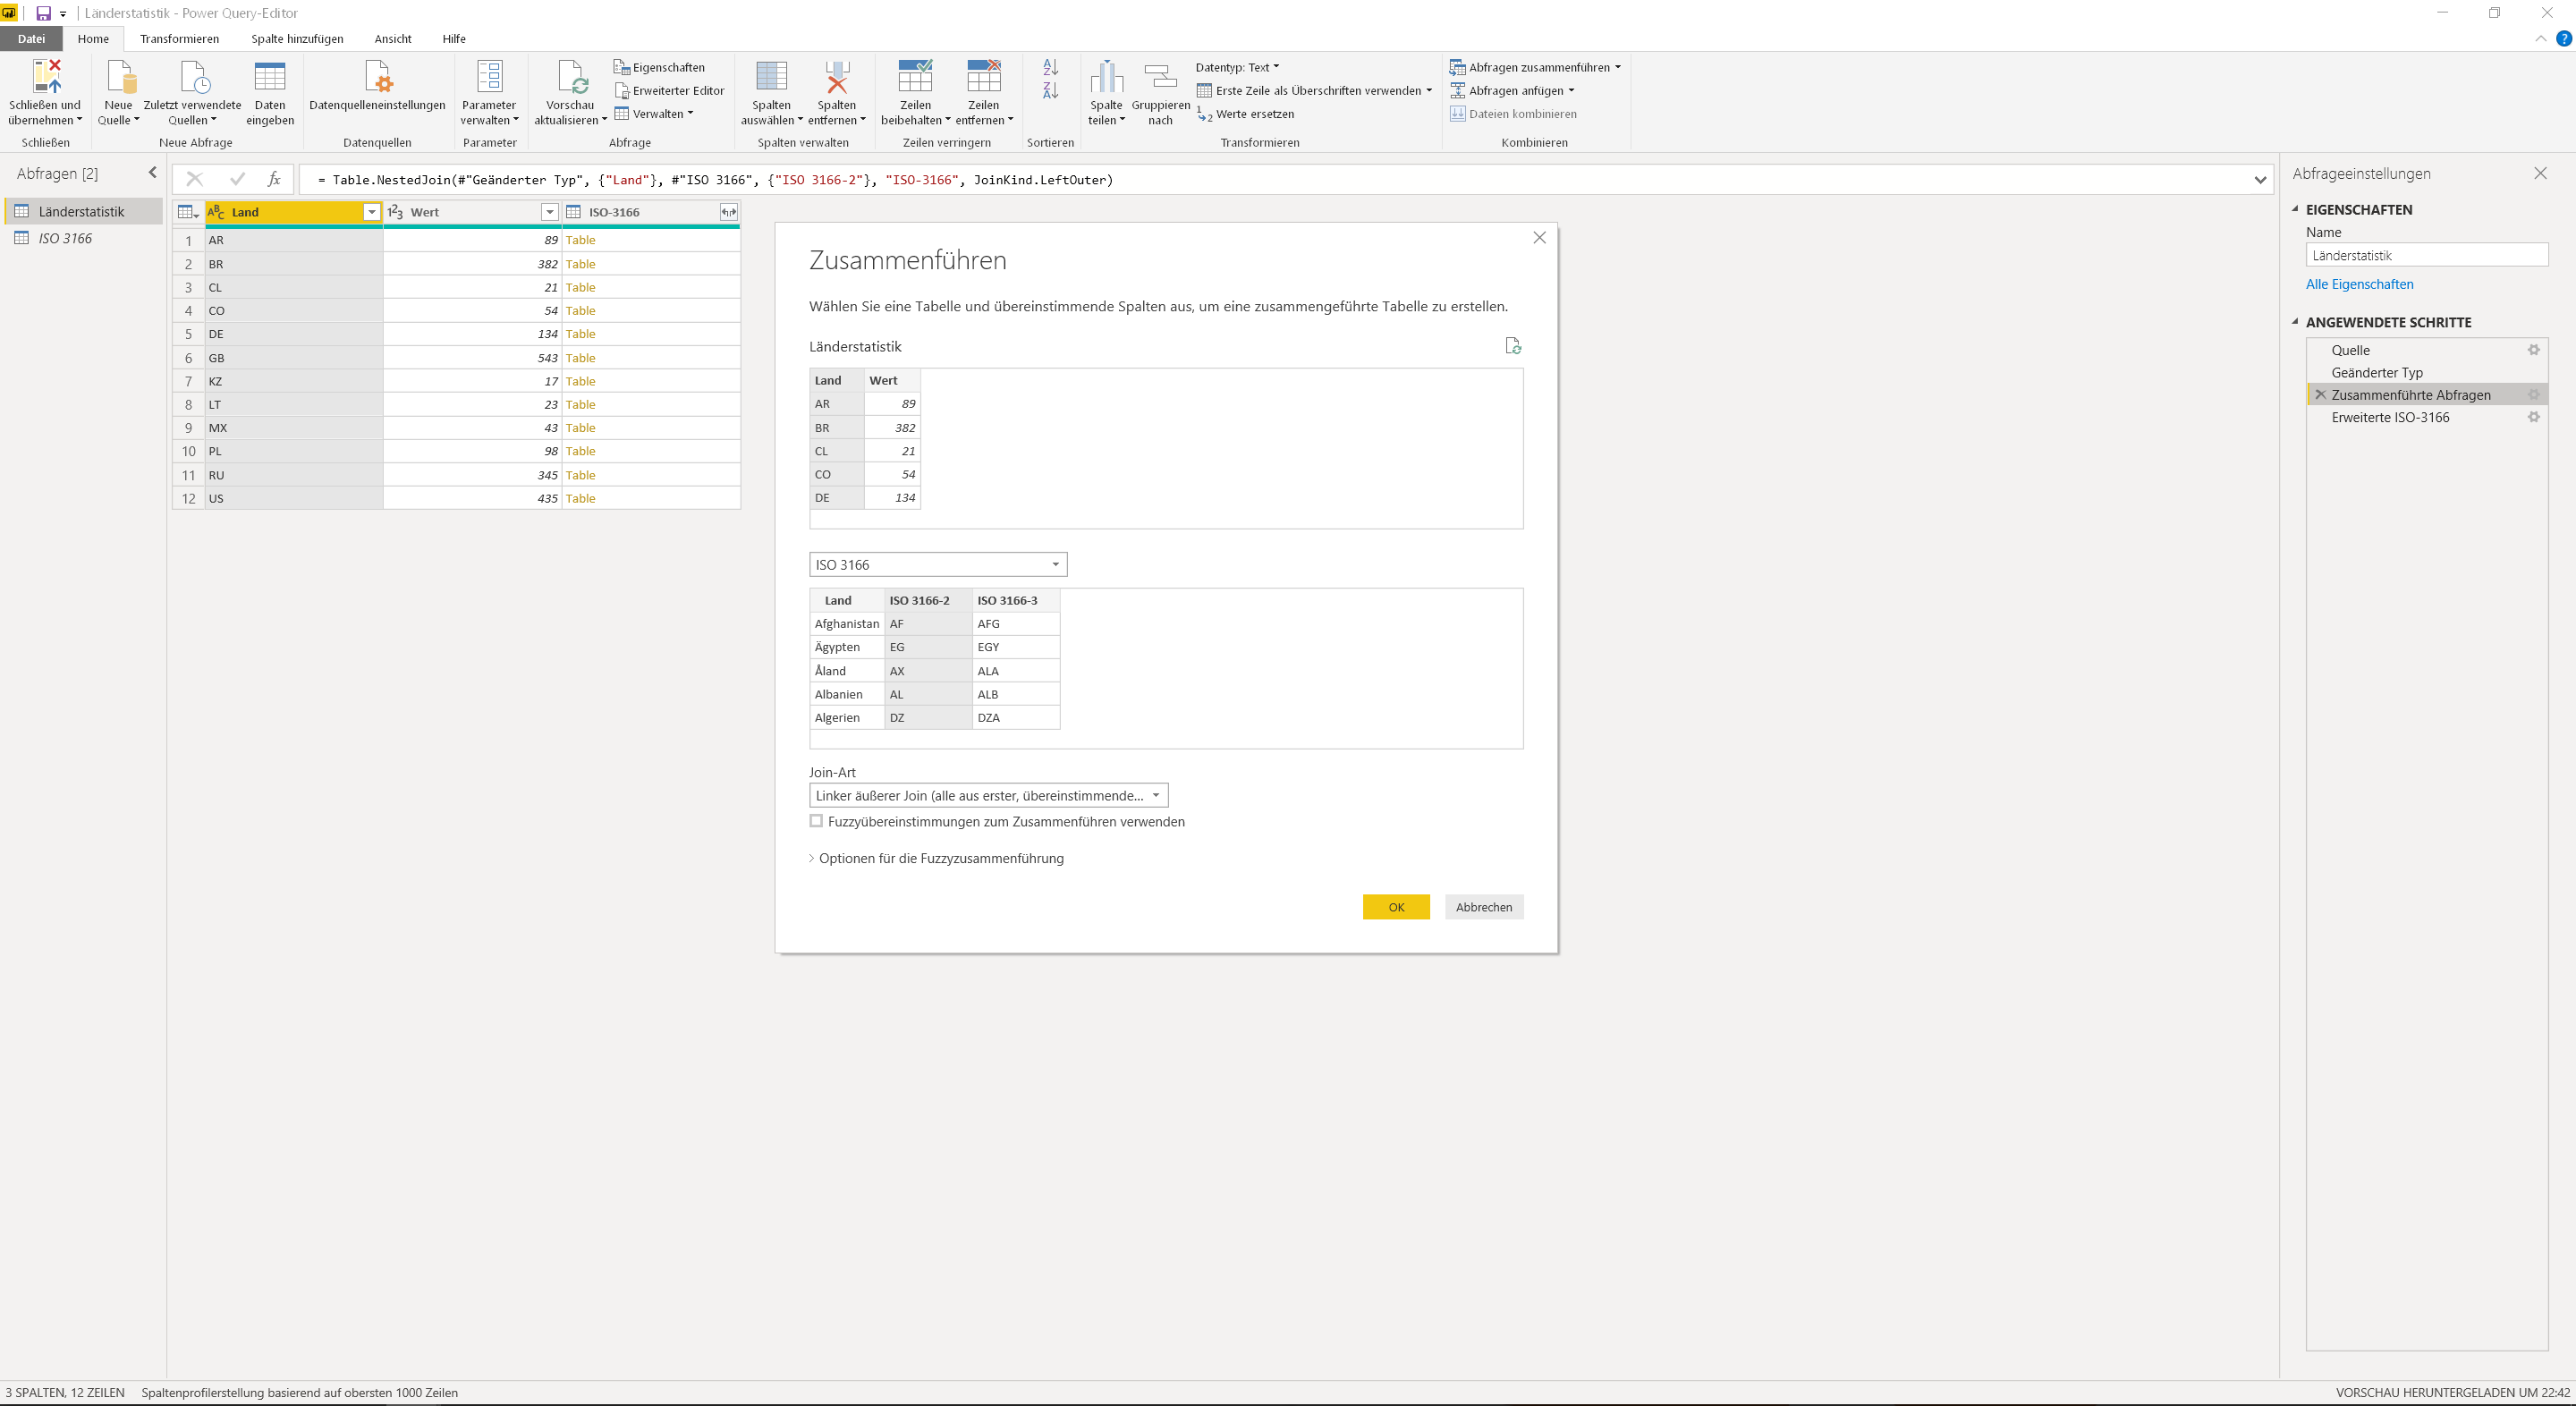The image size is (2576, 1406).
Task: Click Zeilen beibehalten icon
Action: point(915,77)
